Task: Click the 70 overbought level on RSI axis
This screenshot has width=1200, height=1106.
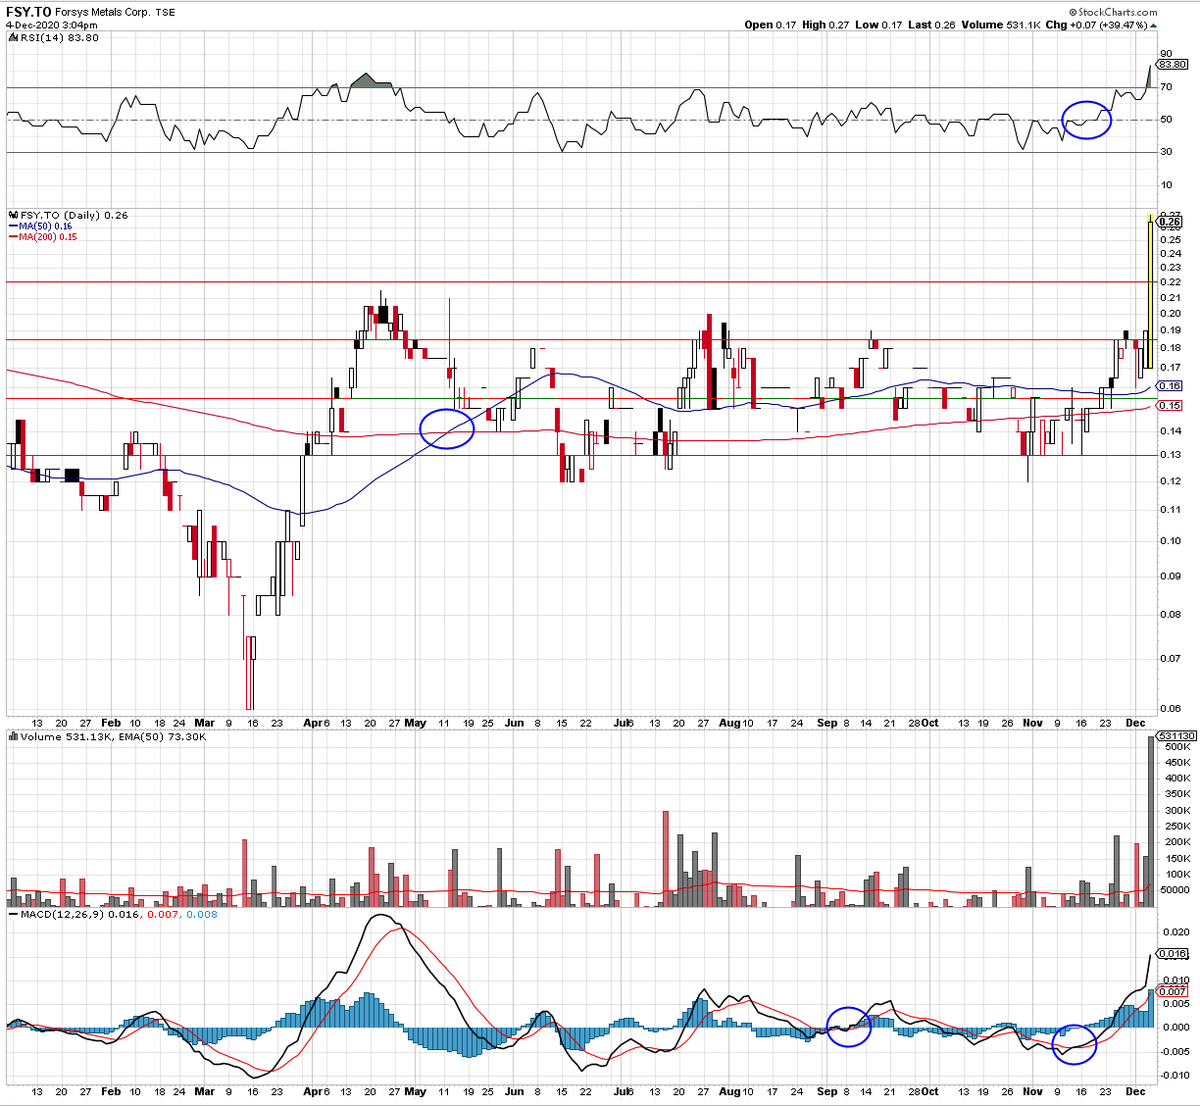Action: [1166, 87]
